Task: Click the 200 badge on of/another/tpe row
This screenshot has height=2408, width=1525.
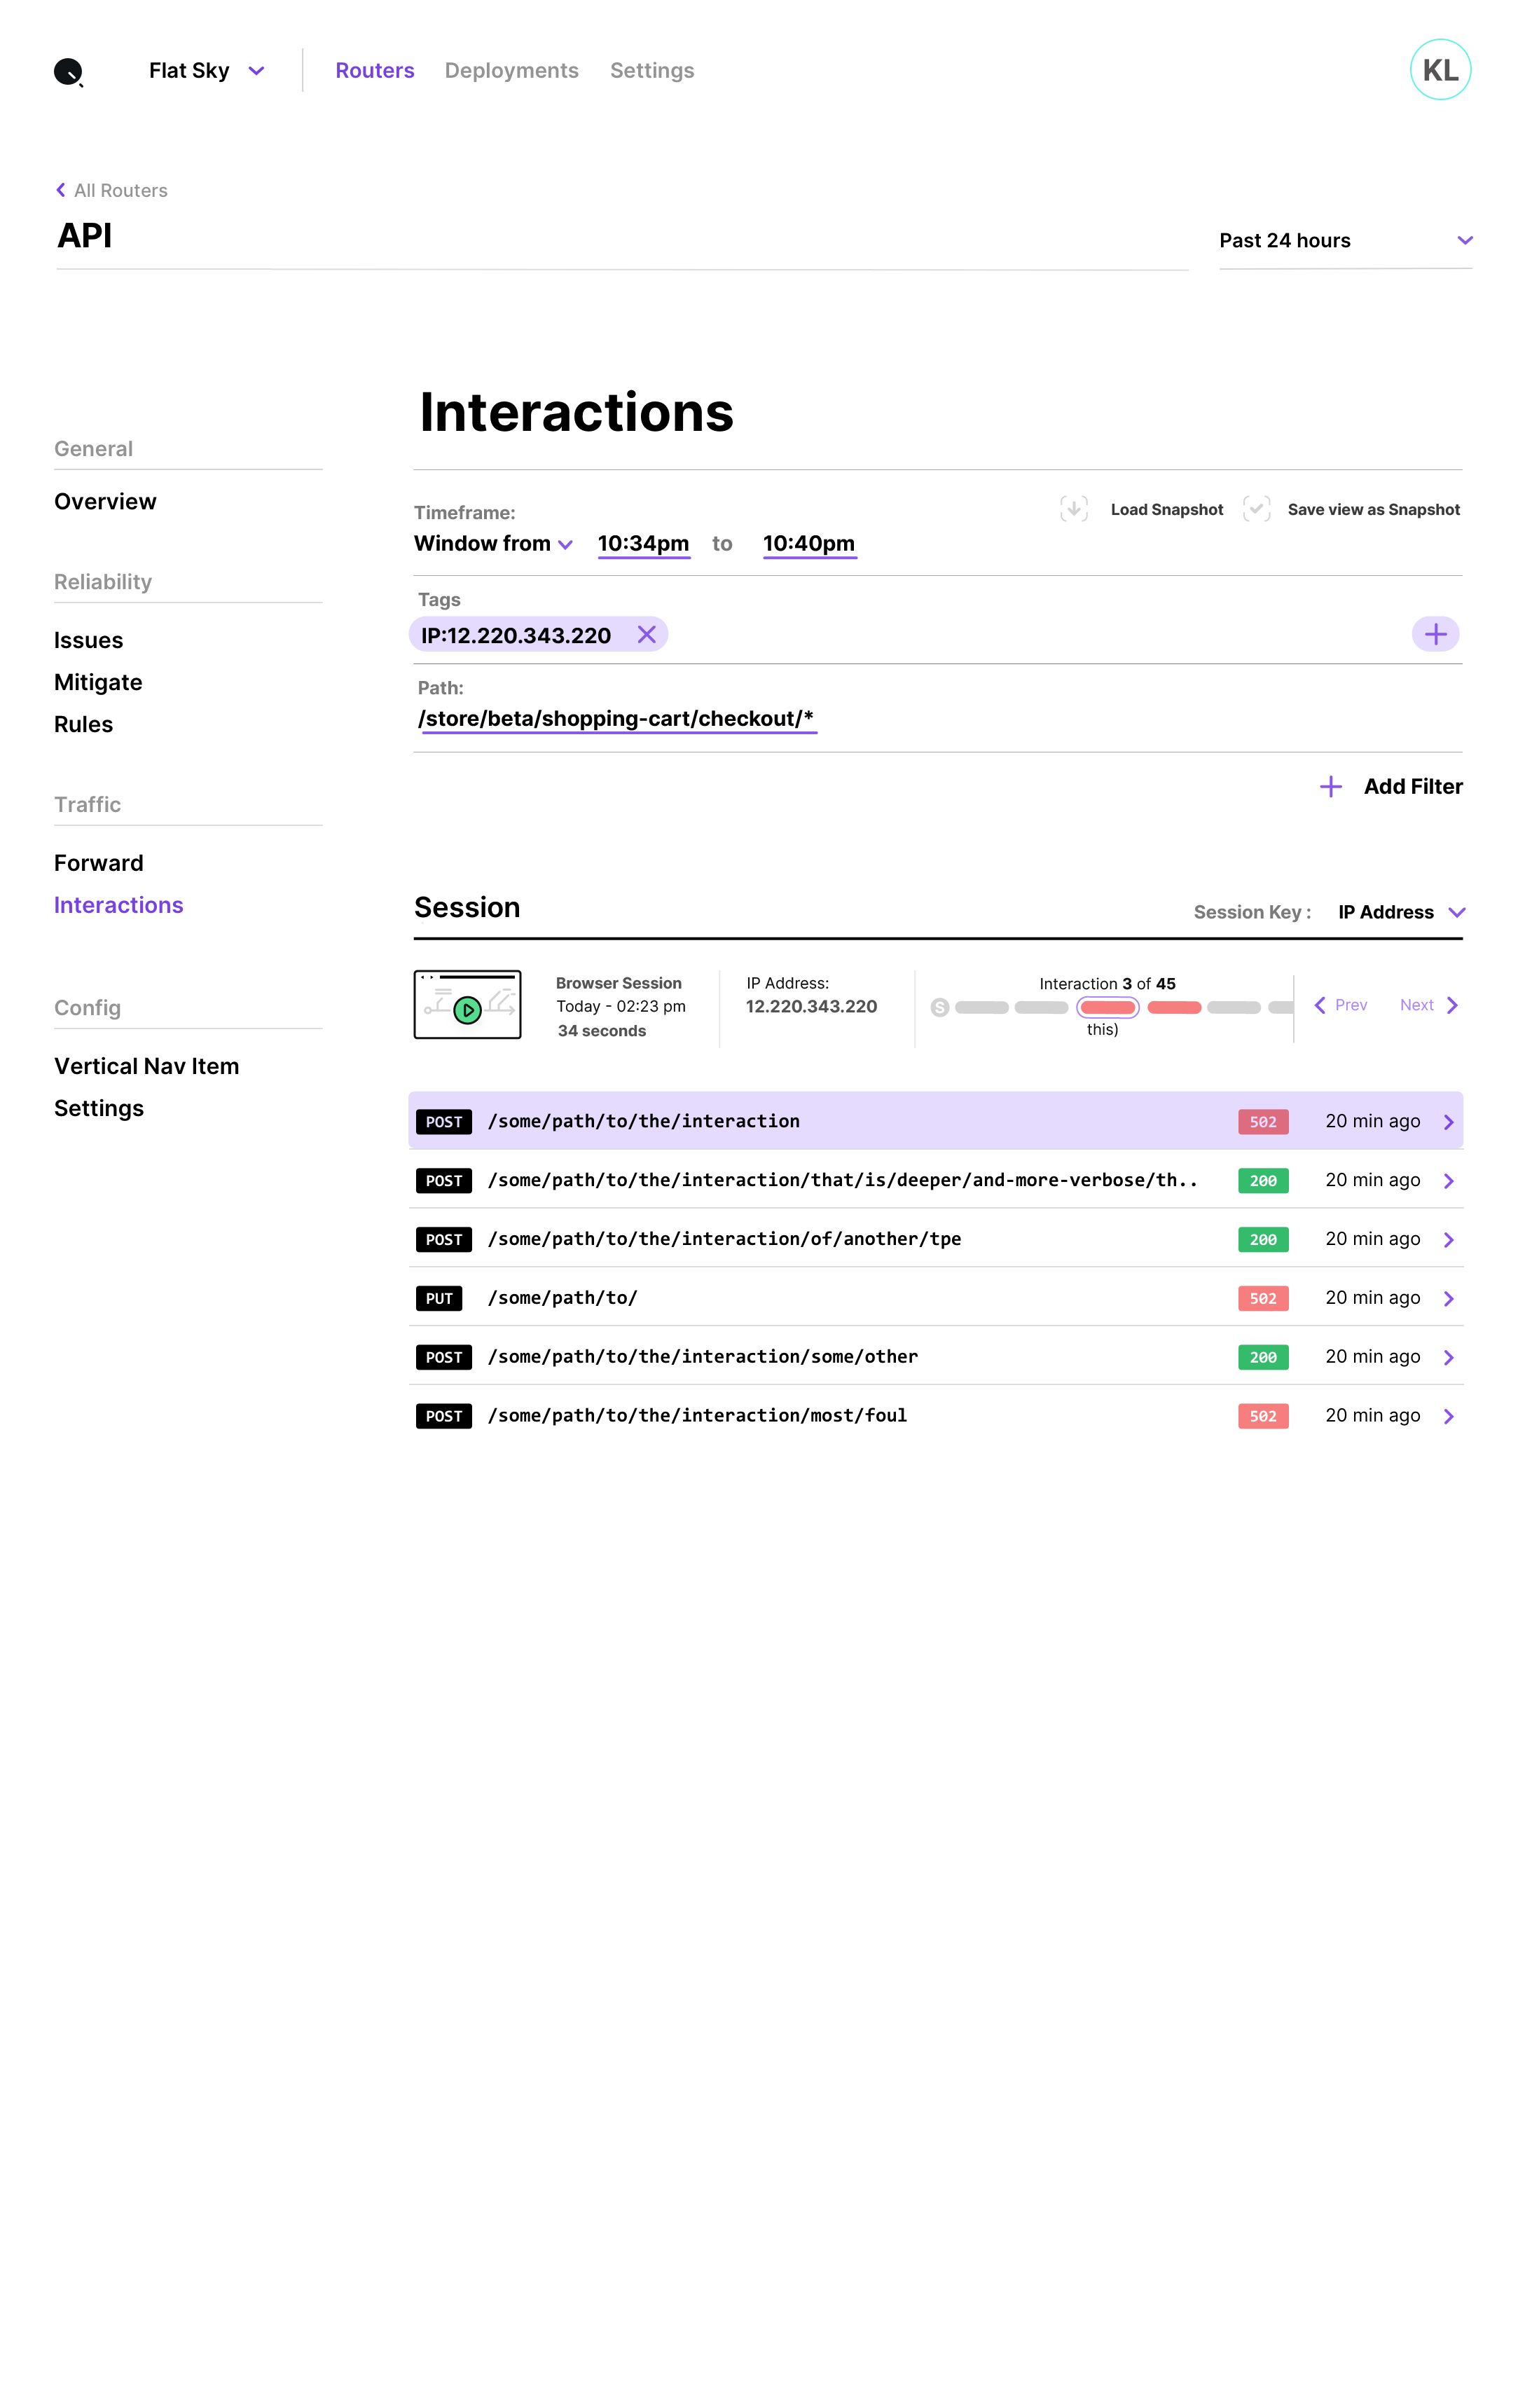Action: point(1262,1240)
